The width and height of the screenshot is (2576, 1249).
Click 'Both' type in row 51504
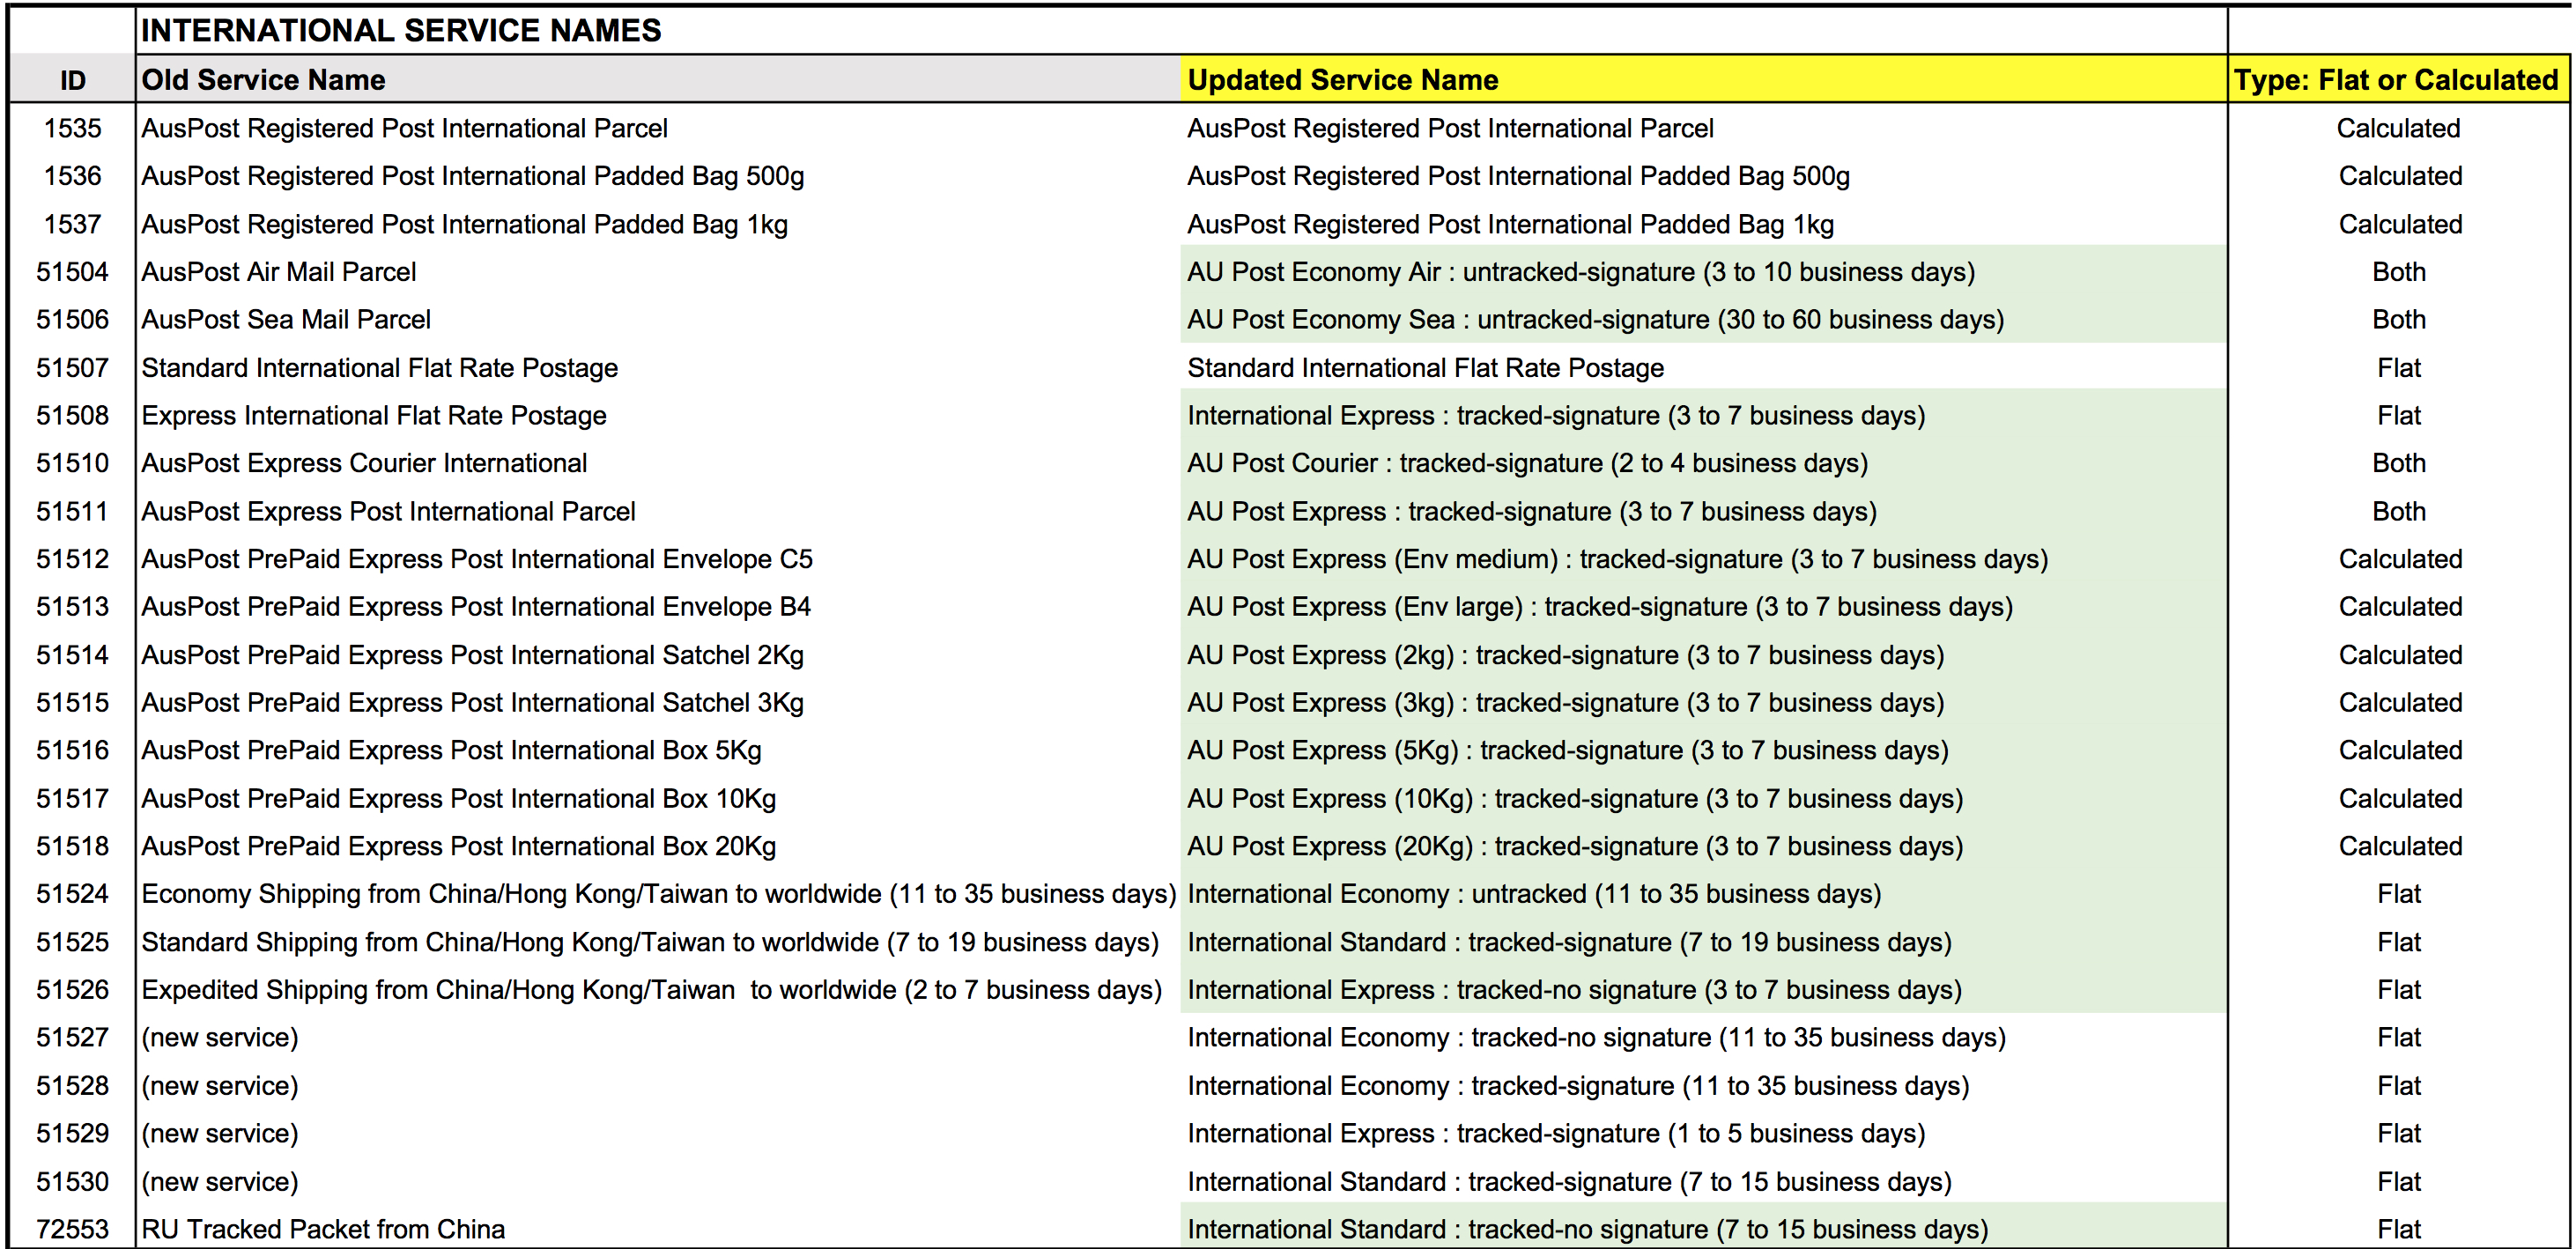coord(2398,272)
